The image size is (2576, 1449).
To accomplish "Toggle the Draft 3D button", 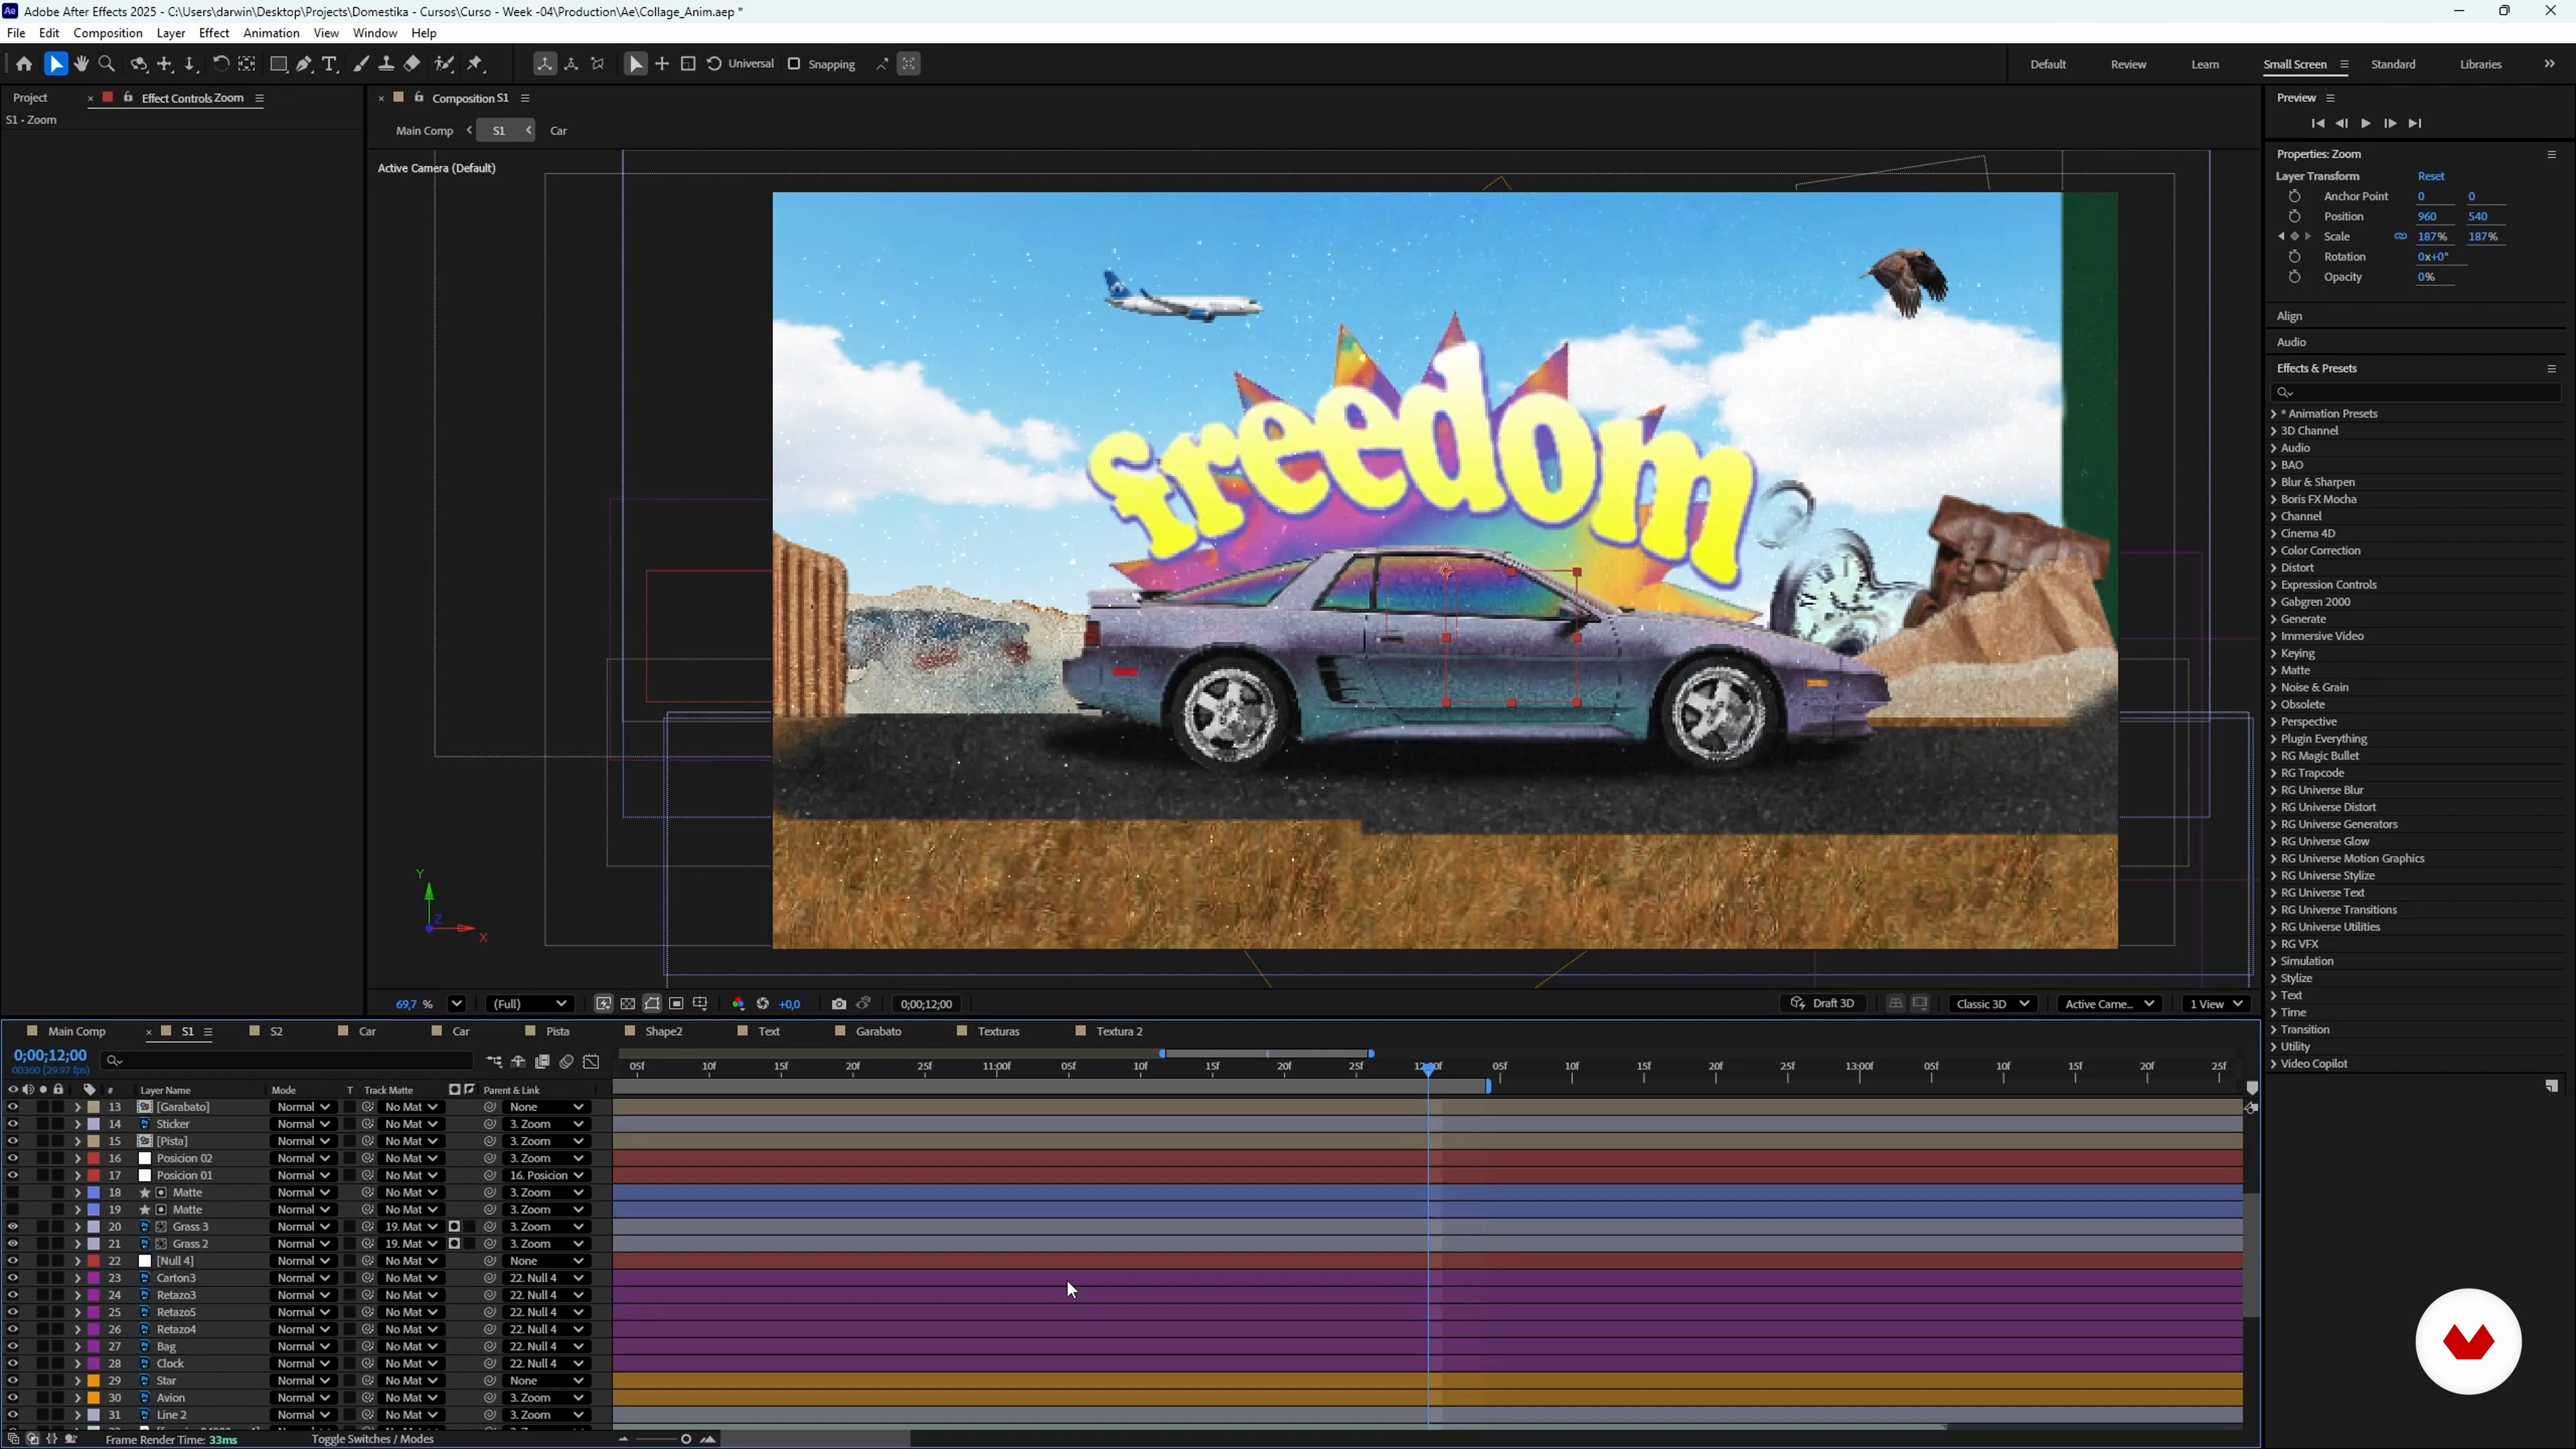I will (x=1823, y=1004).
